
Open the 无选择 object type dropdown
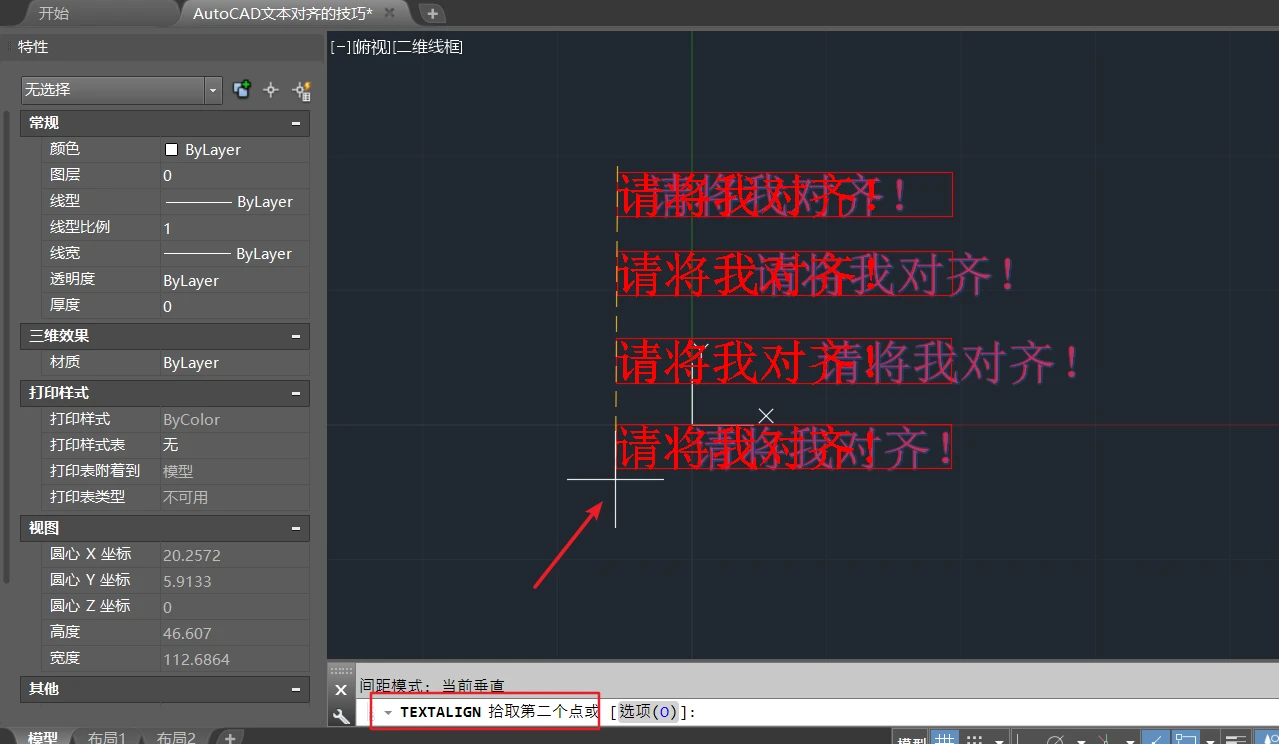click(213, 90)
